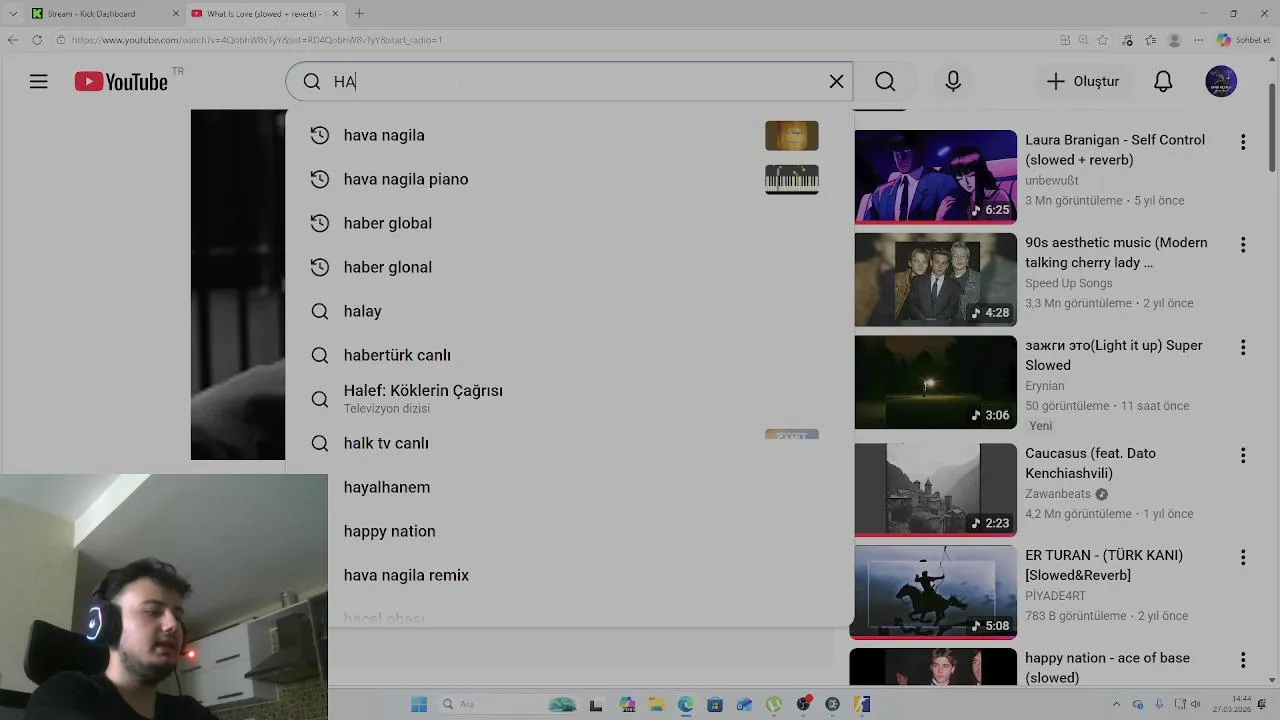This screenshot has height=720, width=1280.
Task: Open uTorrent from taskbar
Action: point(773,705)
